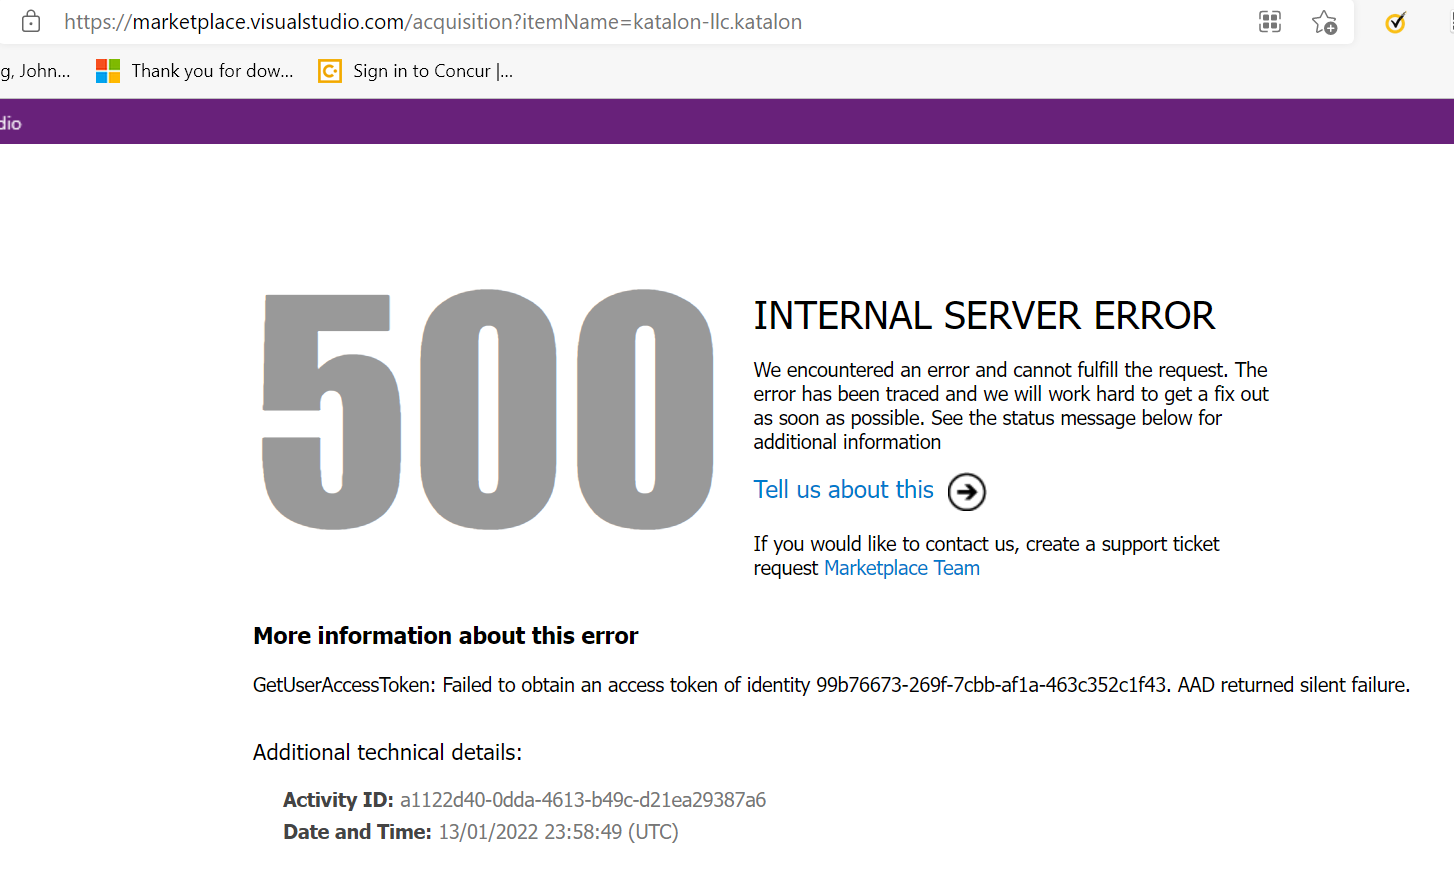This screenshot has width=1454, height=874.
Task: Open the truncated g, John bookmark
Action: (35, 70)
